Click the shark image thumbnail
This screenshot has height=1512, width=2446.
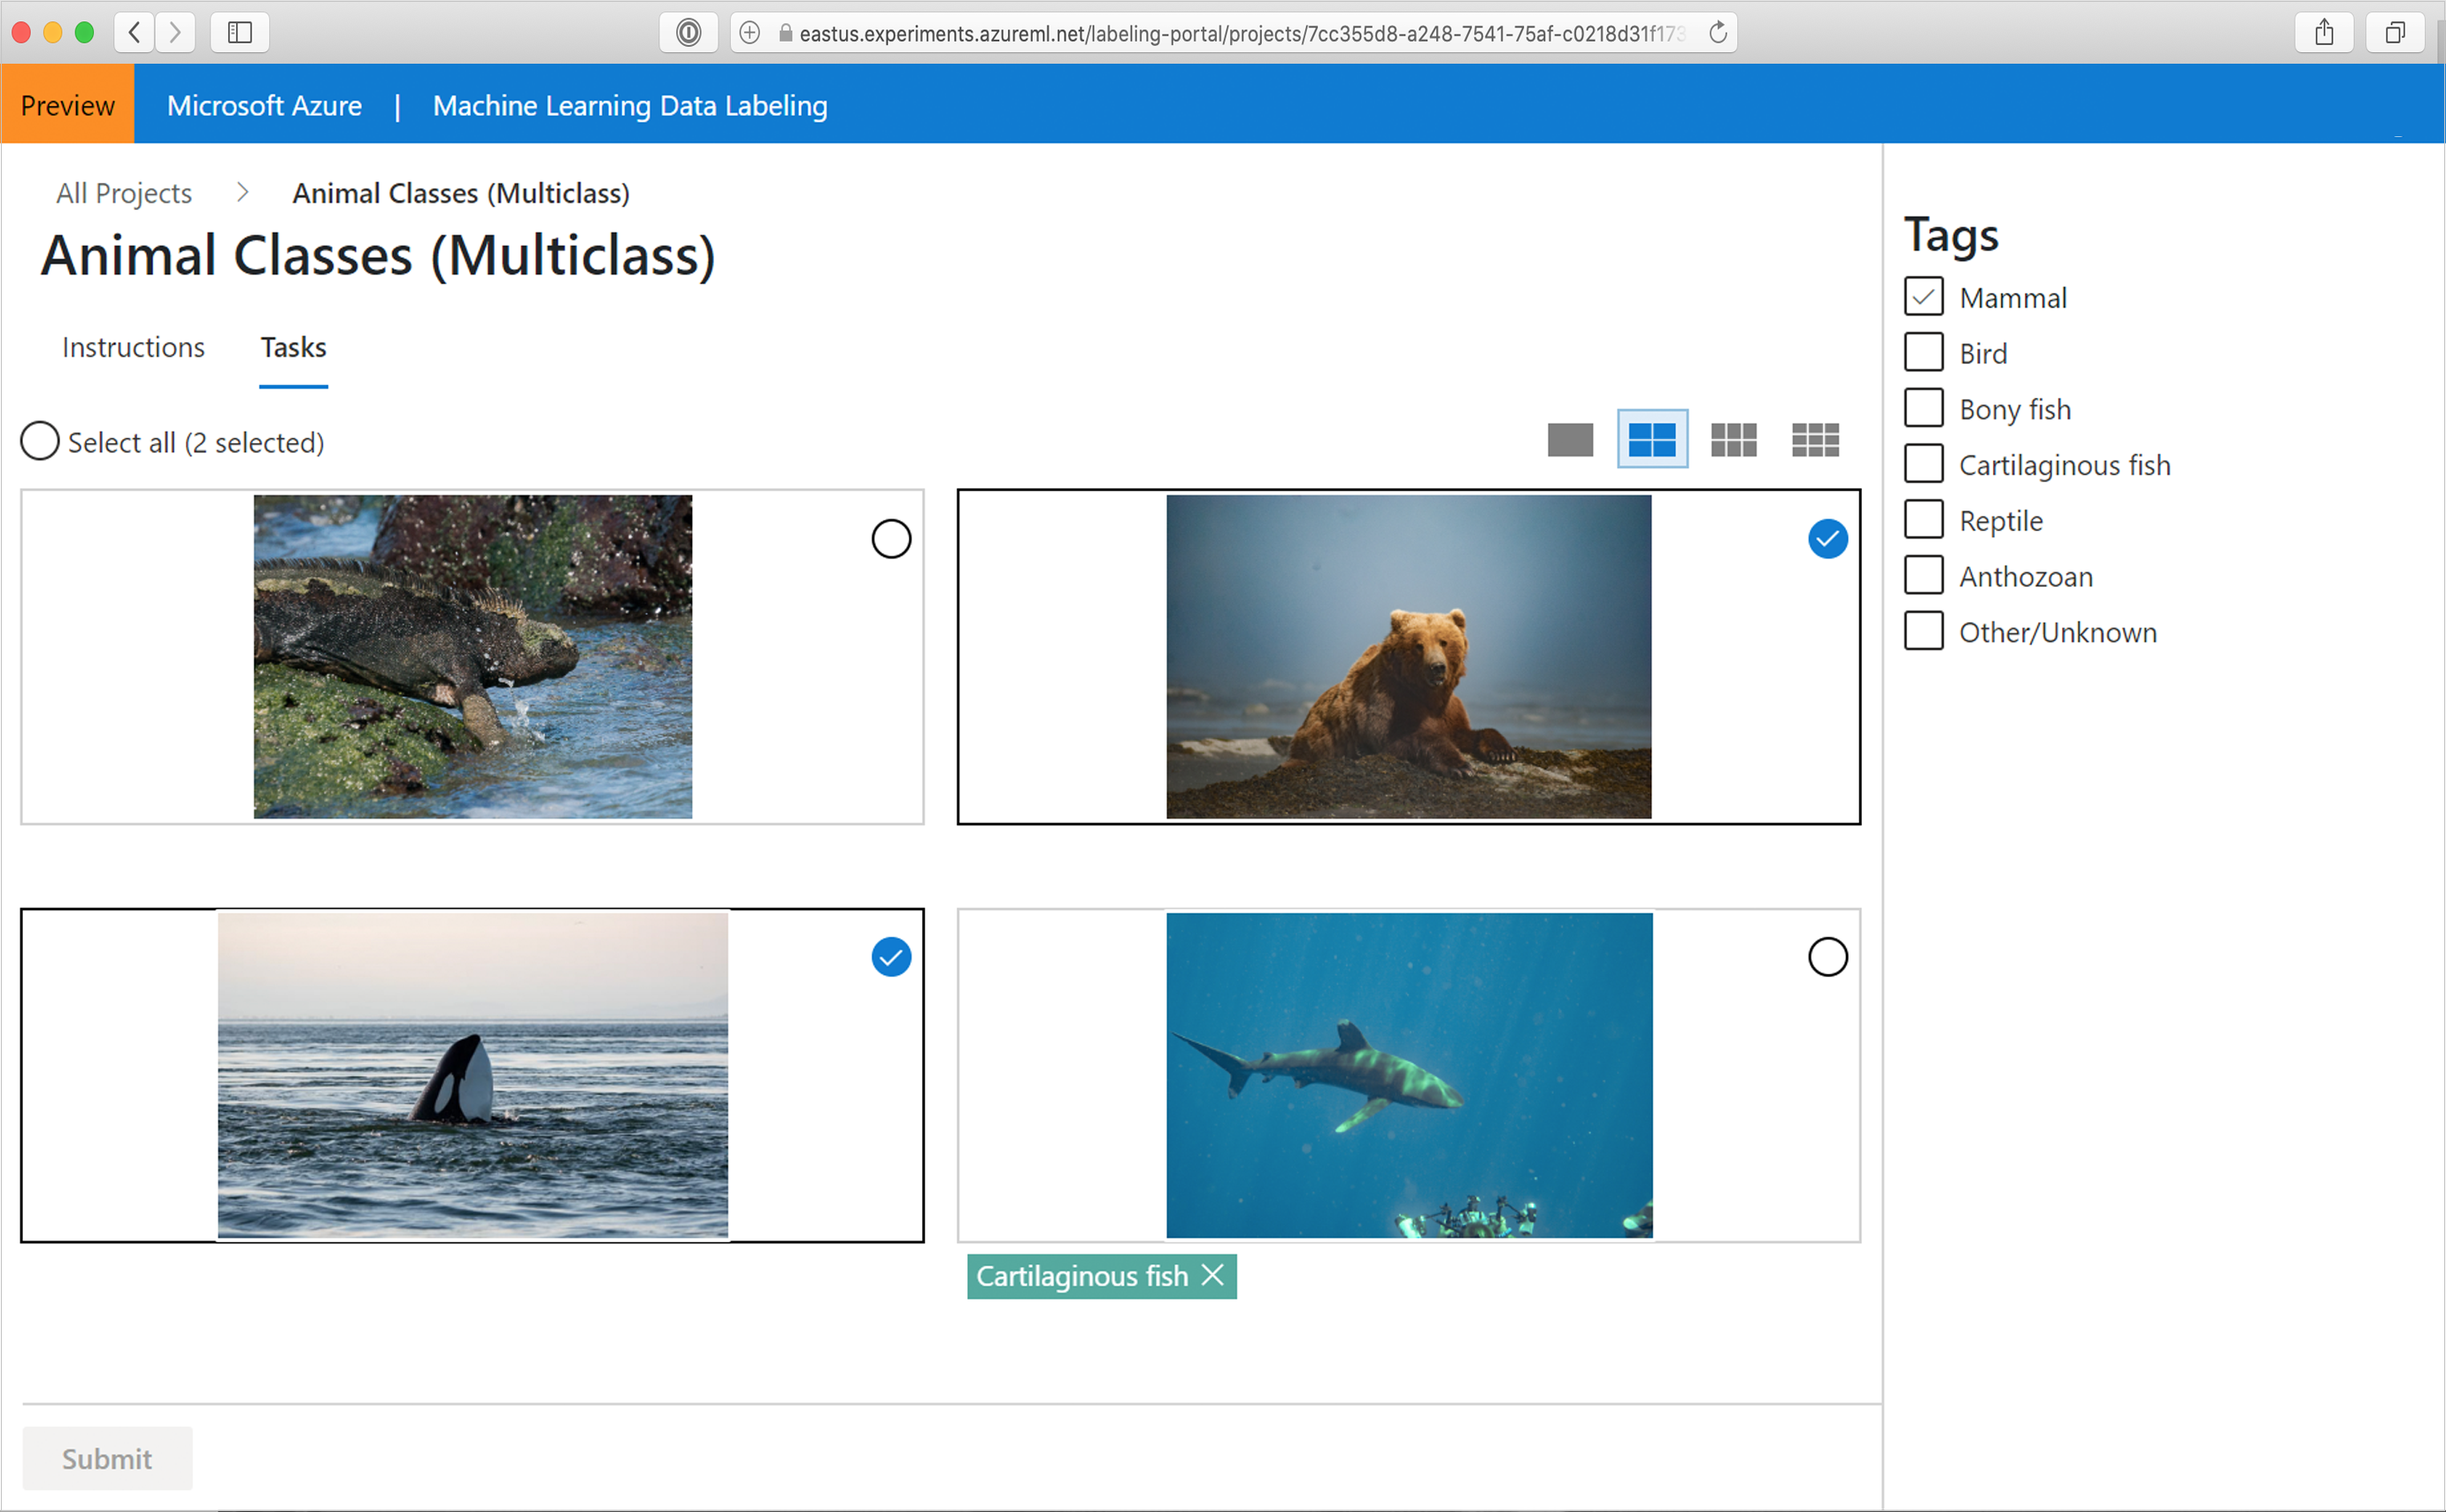pos(1408,1075)
